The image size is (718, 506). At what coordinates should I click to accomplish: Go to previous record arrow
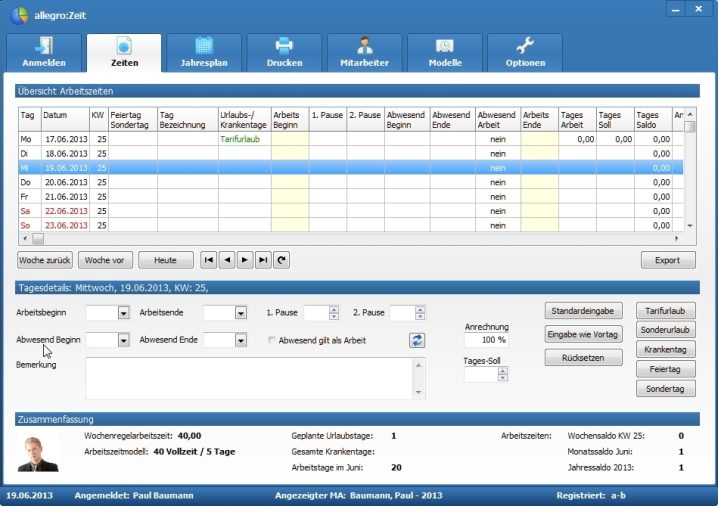click(x=227, y=260)
